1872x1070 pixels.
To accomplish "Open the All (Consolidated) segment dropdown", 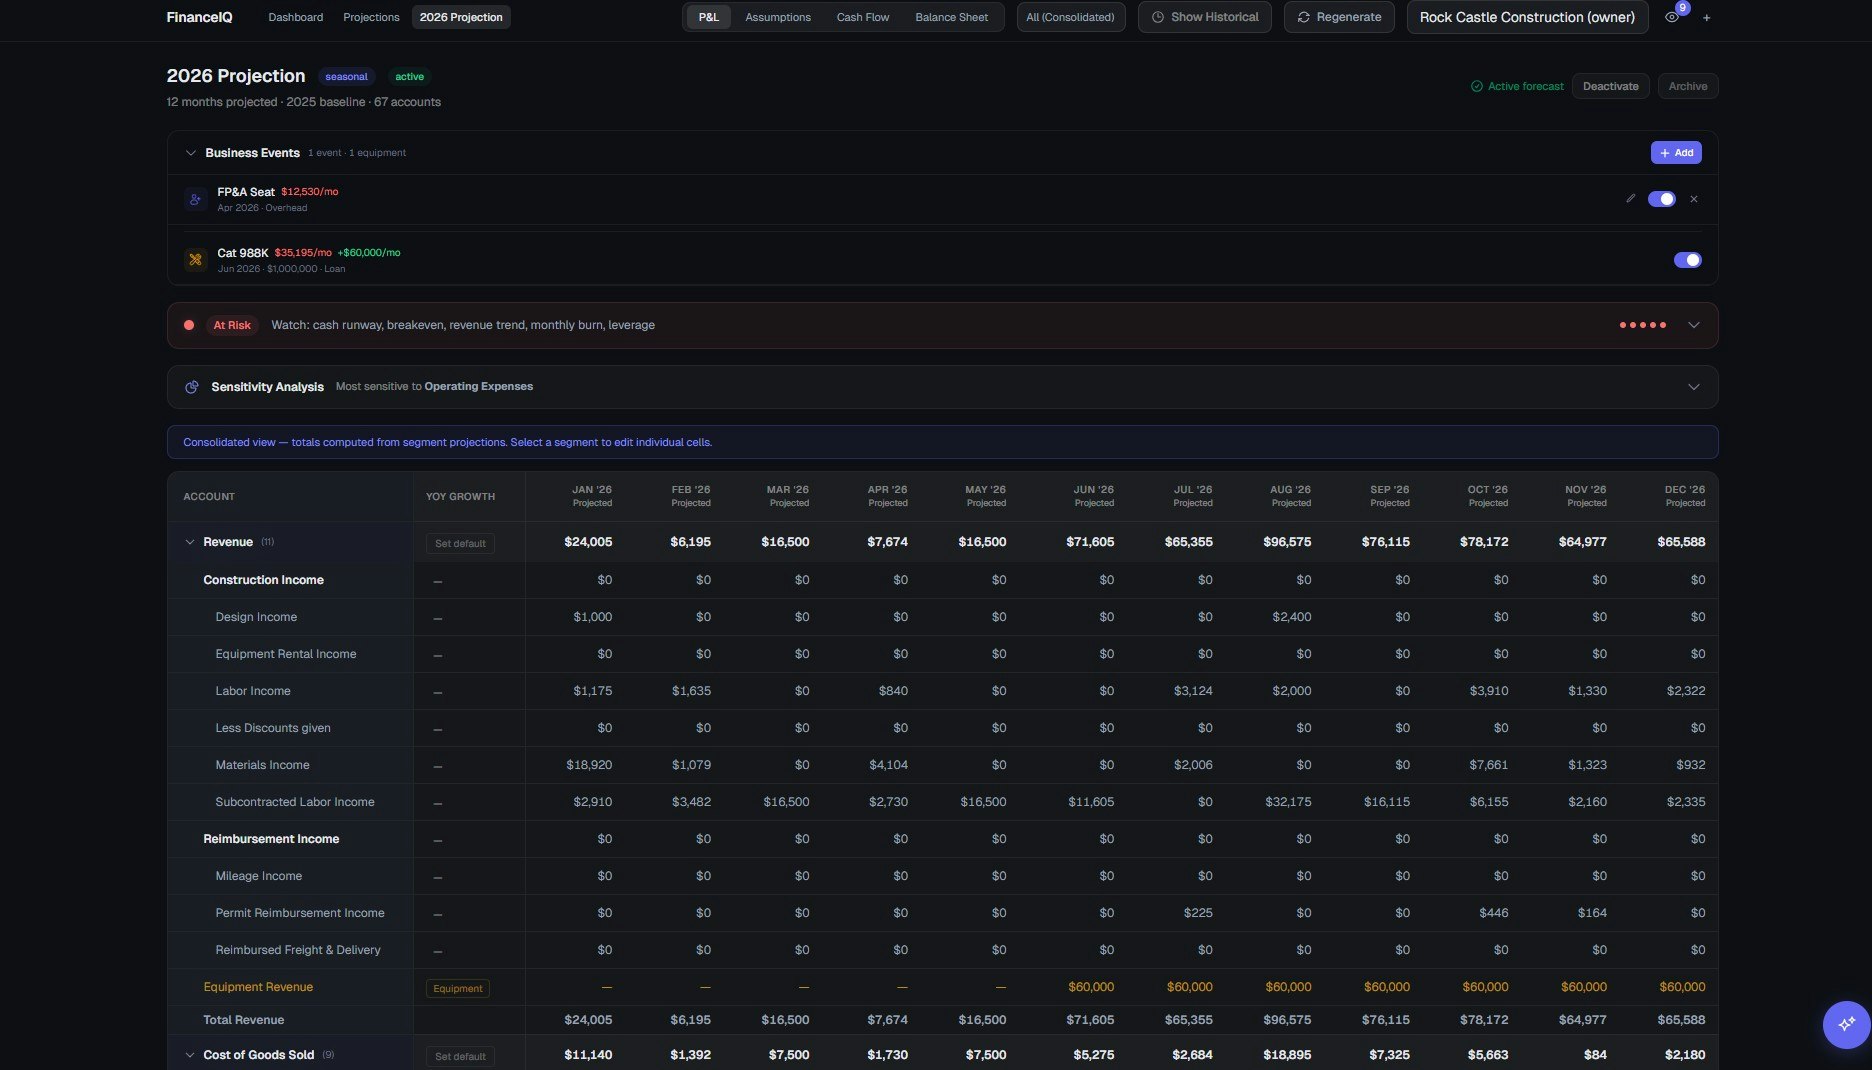I will point(1070,17).
